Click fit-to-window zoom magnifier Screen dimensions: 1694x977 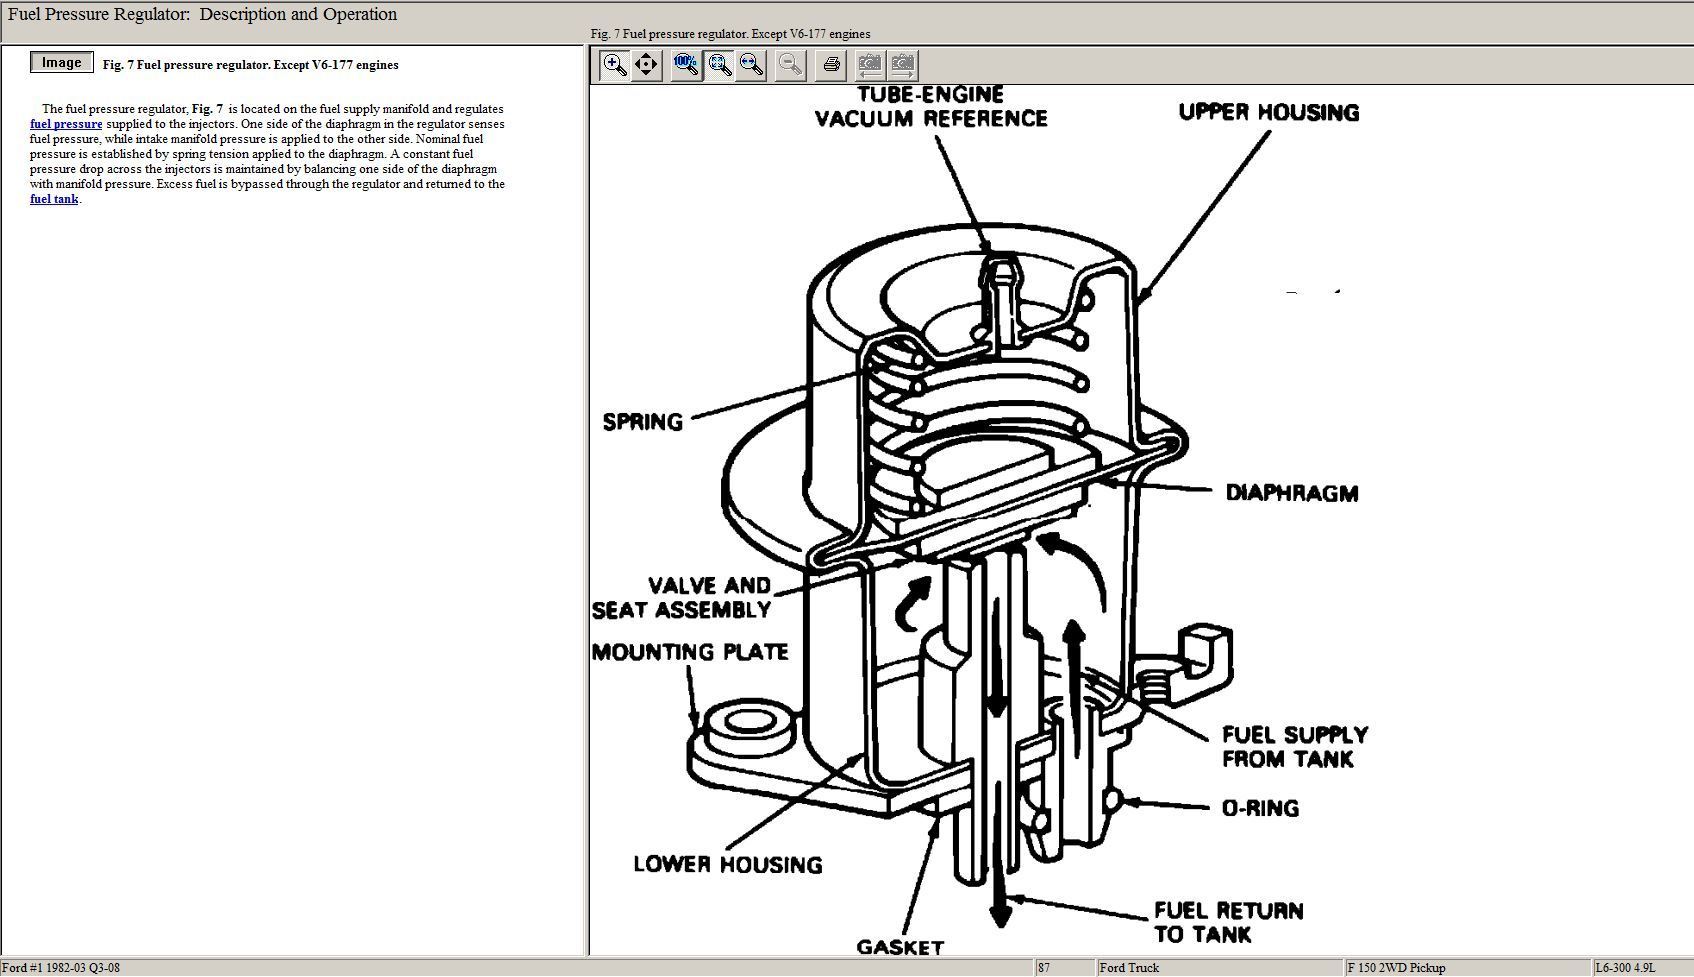(719, 65)
